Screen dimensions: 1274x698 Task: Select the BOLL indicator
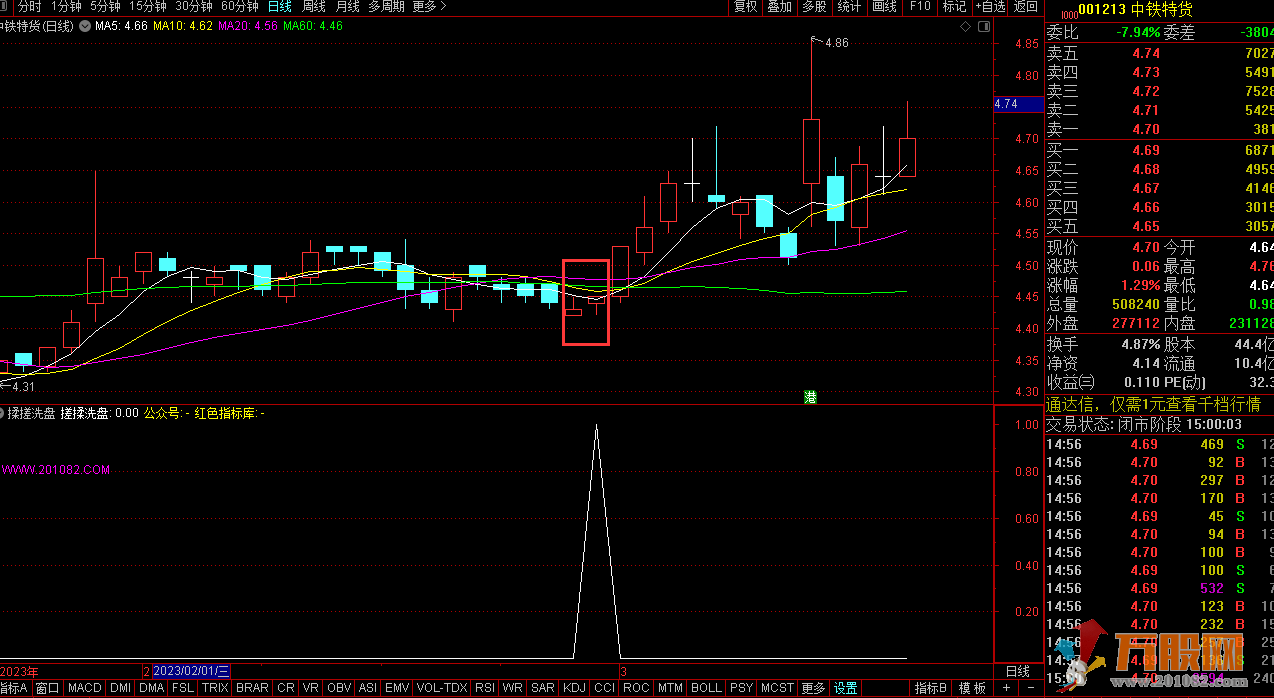[x=706, y=688]
